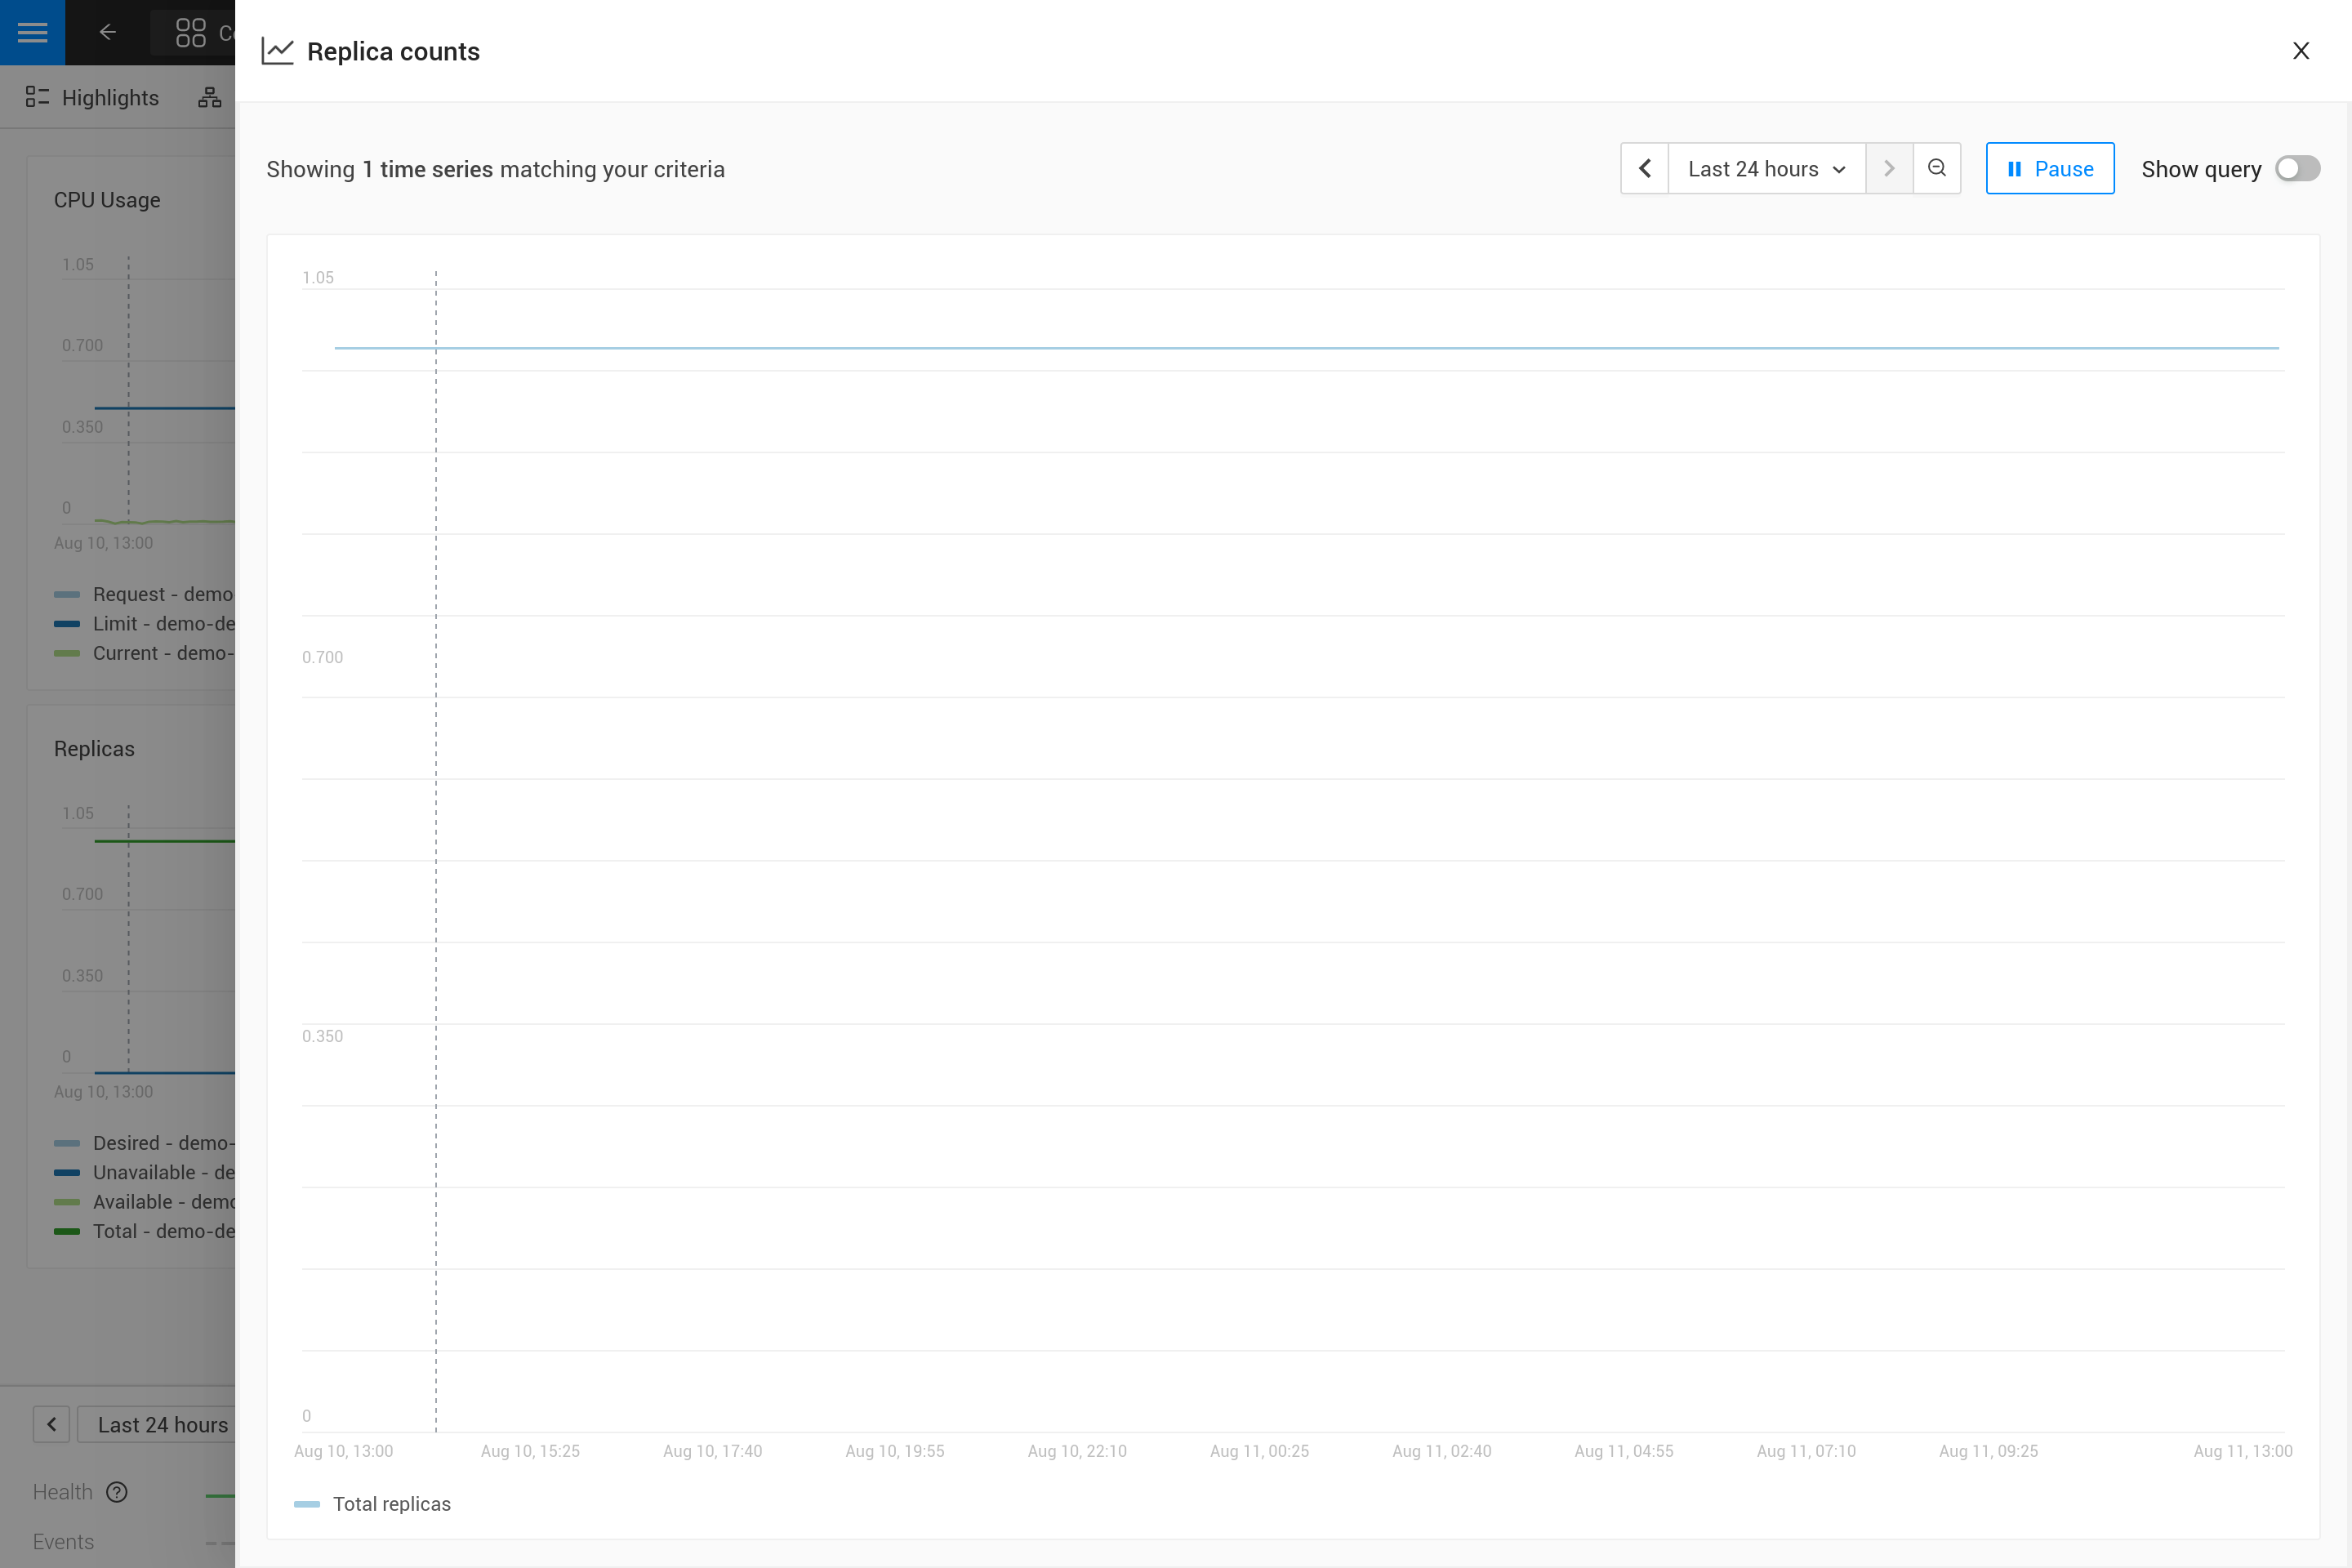
Task: Click the back arrow in the header
Action: click(x=107, y=32)
